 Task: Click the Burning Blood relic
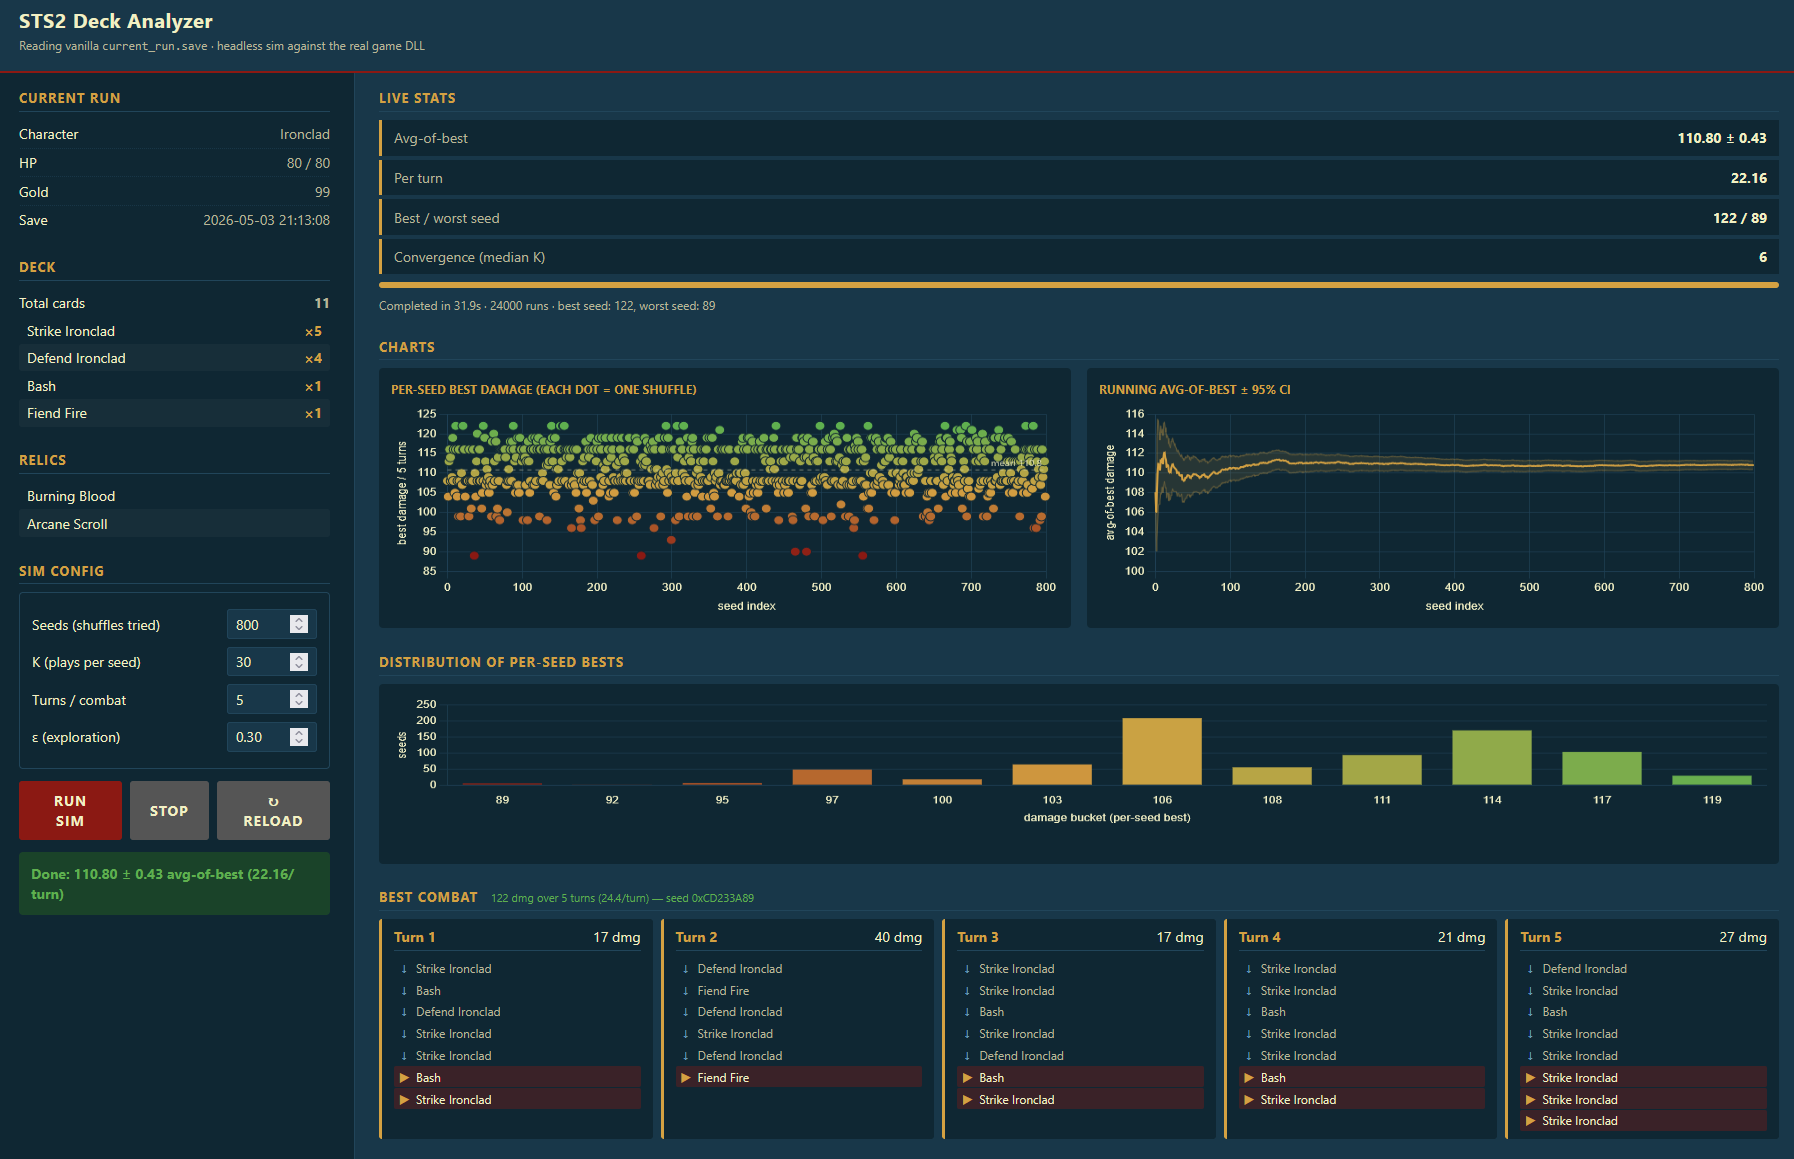pyautogui.click(x=174, y=496)
